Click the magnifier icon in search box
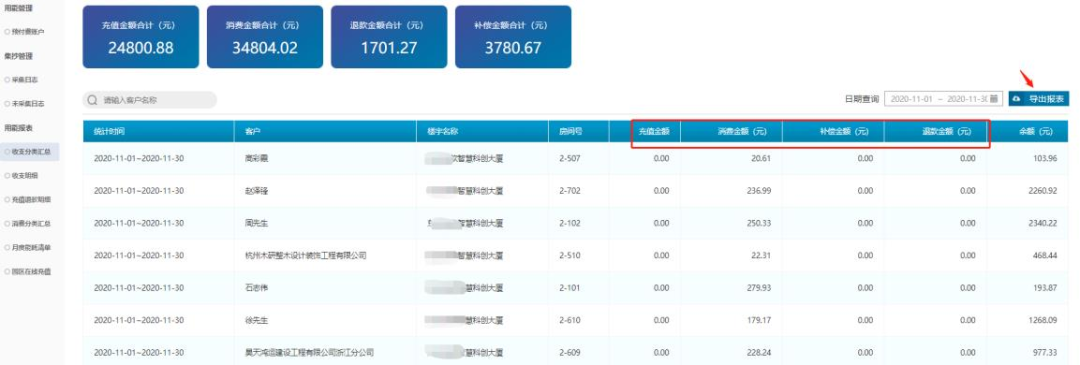 click(92, 100)
